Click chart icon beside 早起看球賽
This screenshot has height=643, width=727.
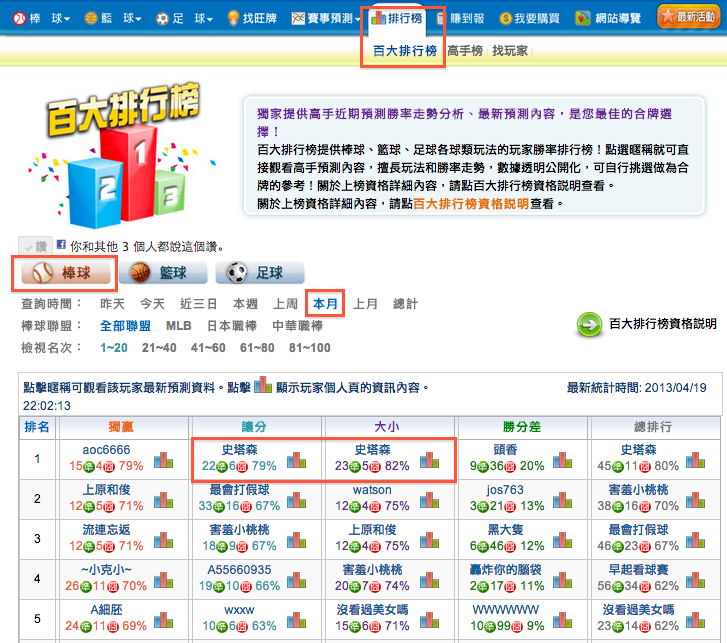pyautogui.click(x=695, y=579)
